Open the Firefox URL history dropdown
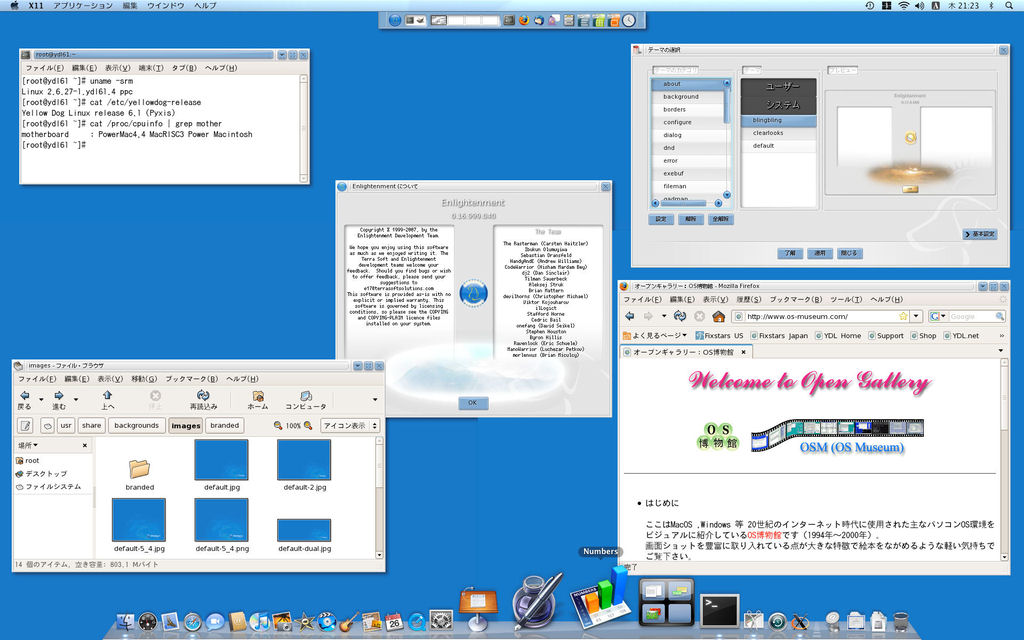 [916, 316]
